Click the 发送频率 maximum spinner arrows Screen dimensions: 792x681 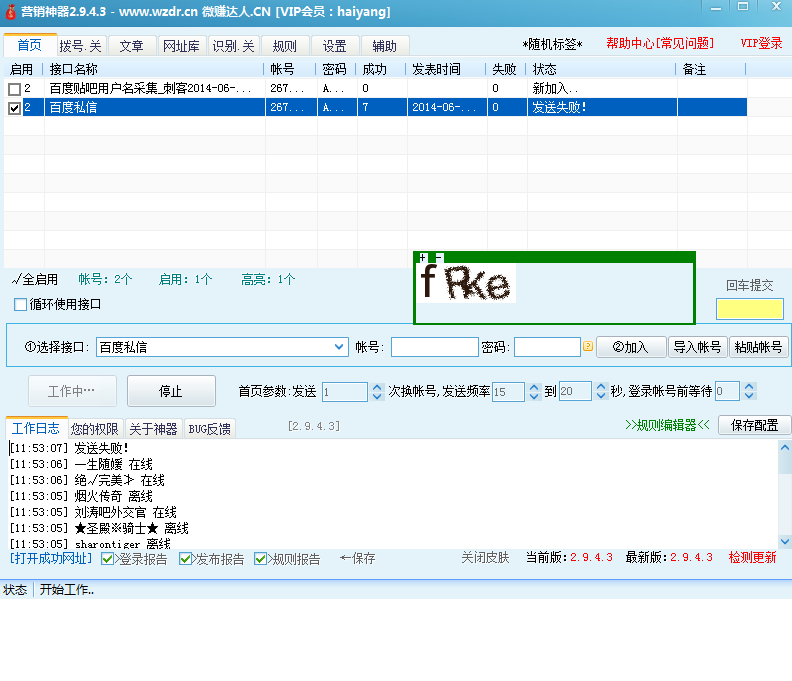601,391
